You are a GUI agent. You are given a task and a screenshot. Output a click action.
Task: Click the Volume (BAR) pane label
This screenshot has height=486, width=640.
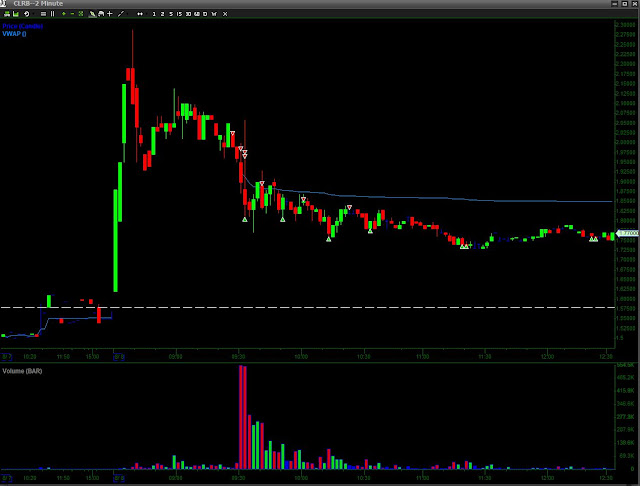click(22, 371)
